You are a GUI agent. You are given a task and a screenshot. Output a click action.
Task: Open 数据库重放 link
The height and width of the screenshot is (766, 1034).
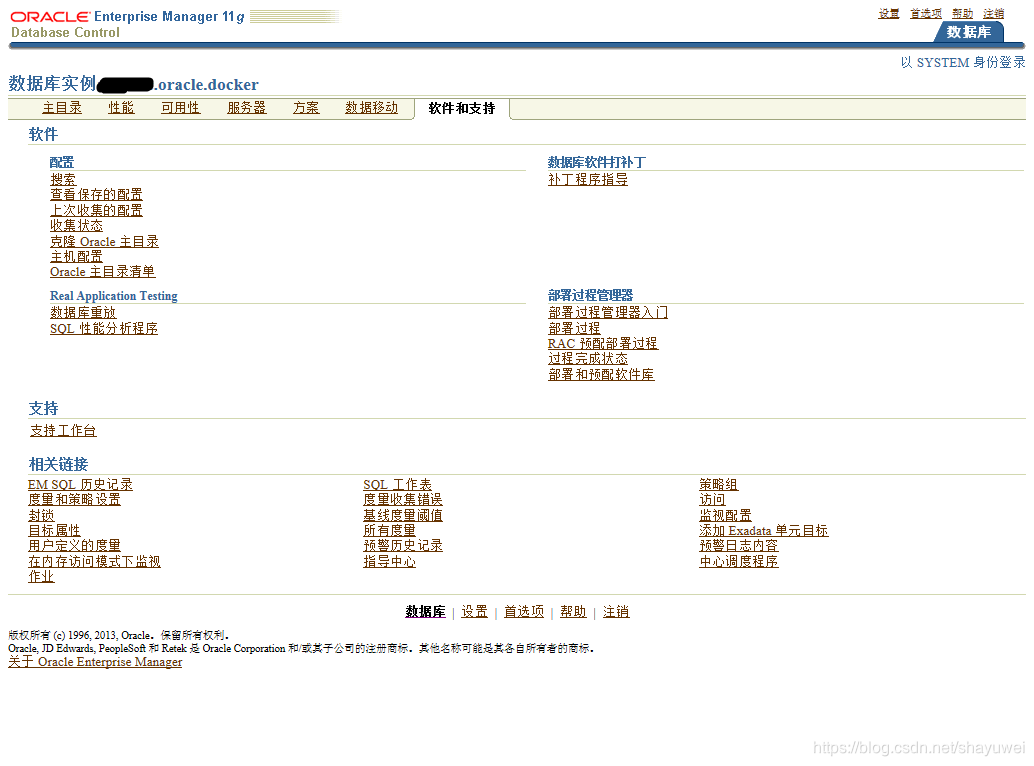[x=83, y=312]
